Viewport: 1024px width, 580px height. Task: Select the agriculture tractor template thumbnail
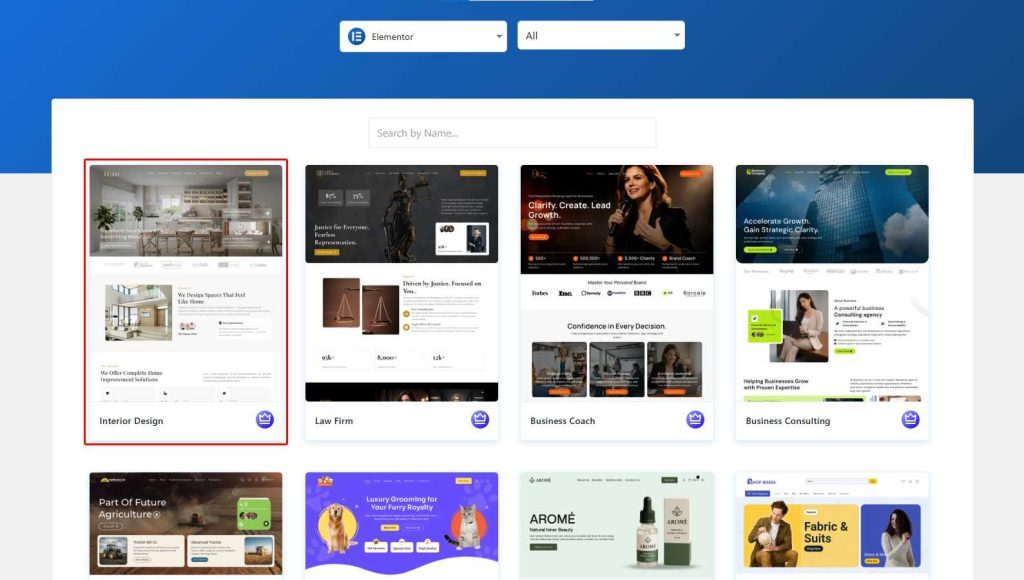pos(186,524)
